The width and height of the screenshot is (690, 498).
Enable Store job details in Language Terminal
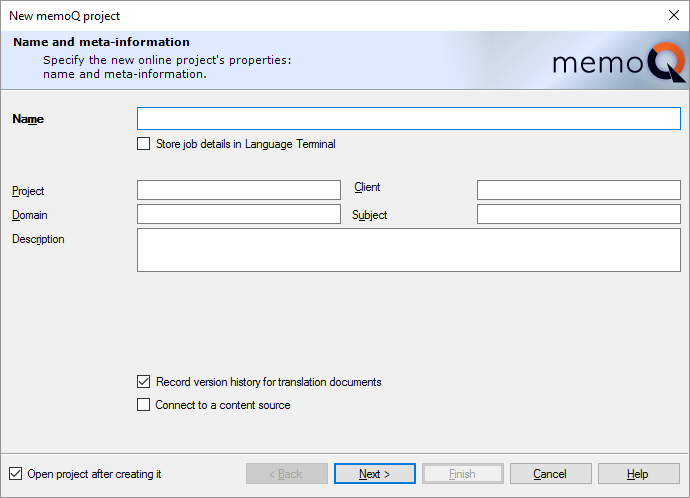point(143,144)
